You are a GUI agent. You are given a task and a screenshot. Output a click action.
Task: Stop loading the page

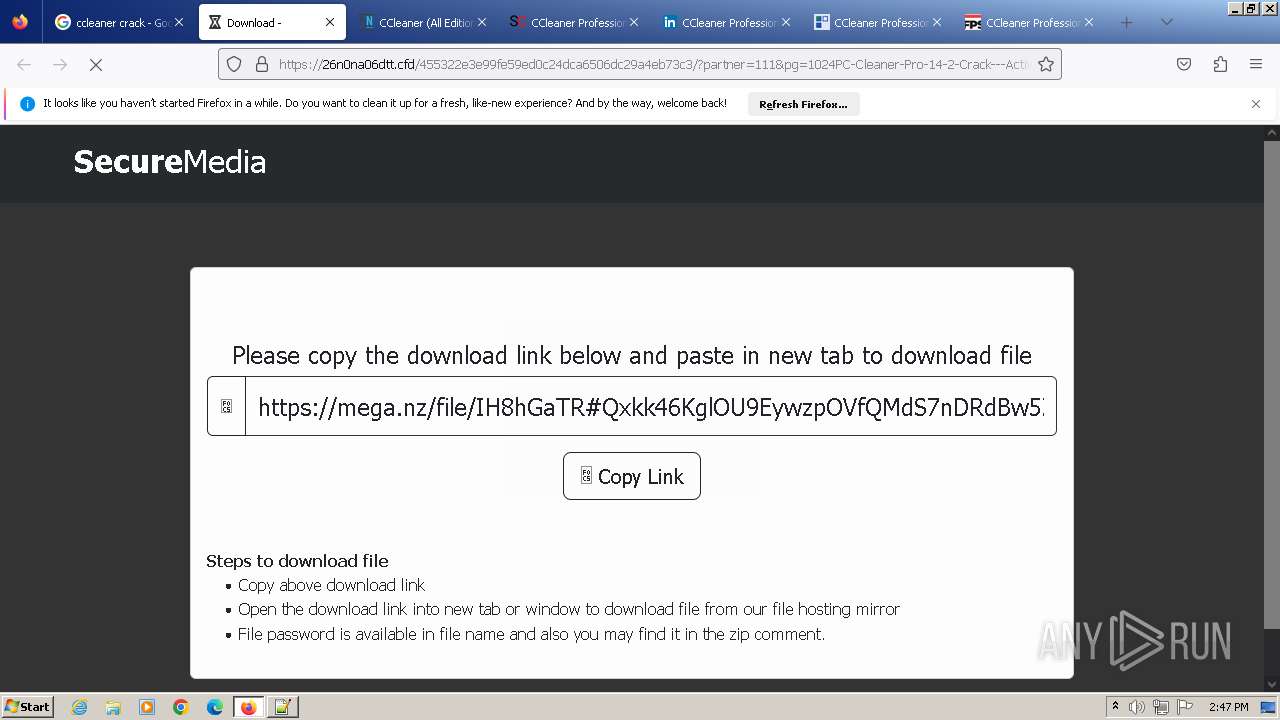[96, 64]
